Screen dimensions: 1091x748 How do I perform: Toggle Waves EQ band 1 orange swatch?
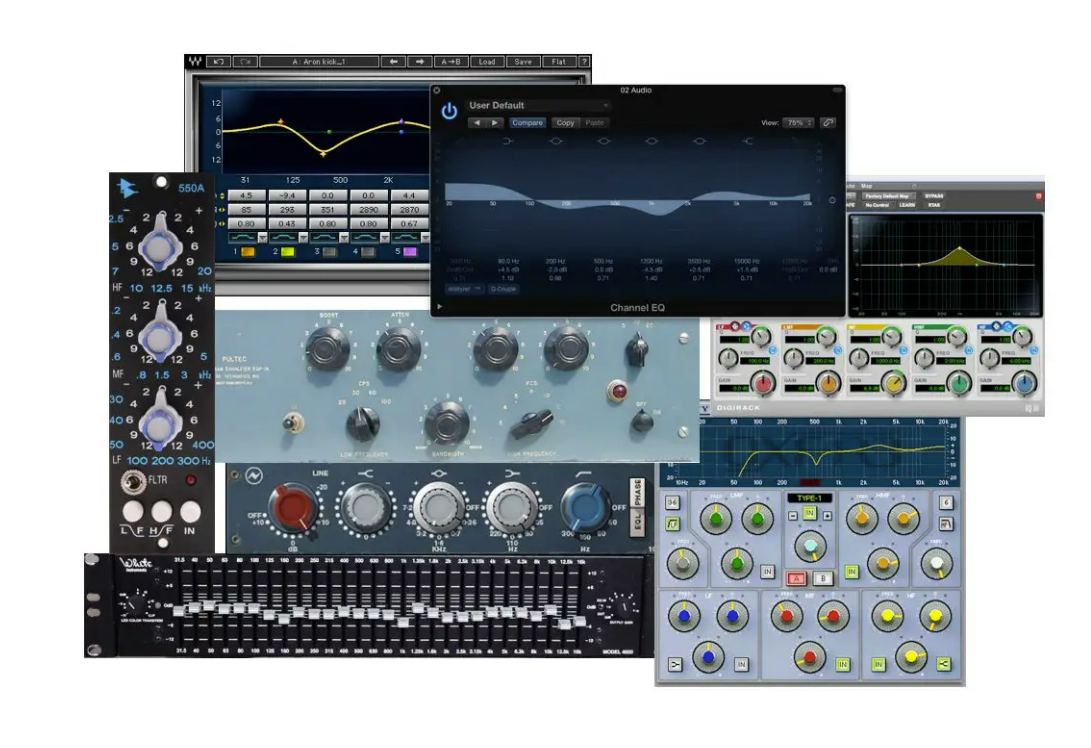tap(248, 252)
